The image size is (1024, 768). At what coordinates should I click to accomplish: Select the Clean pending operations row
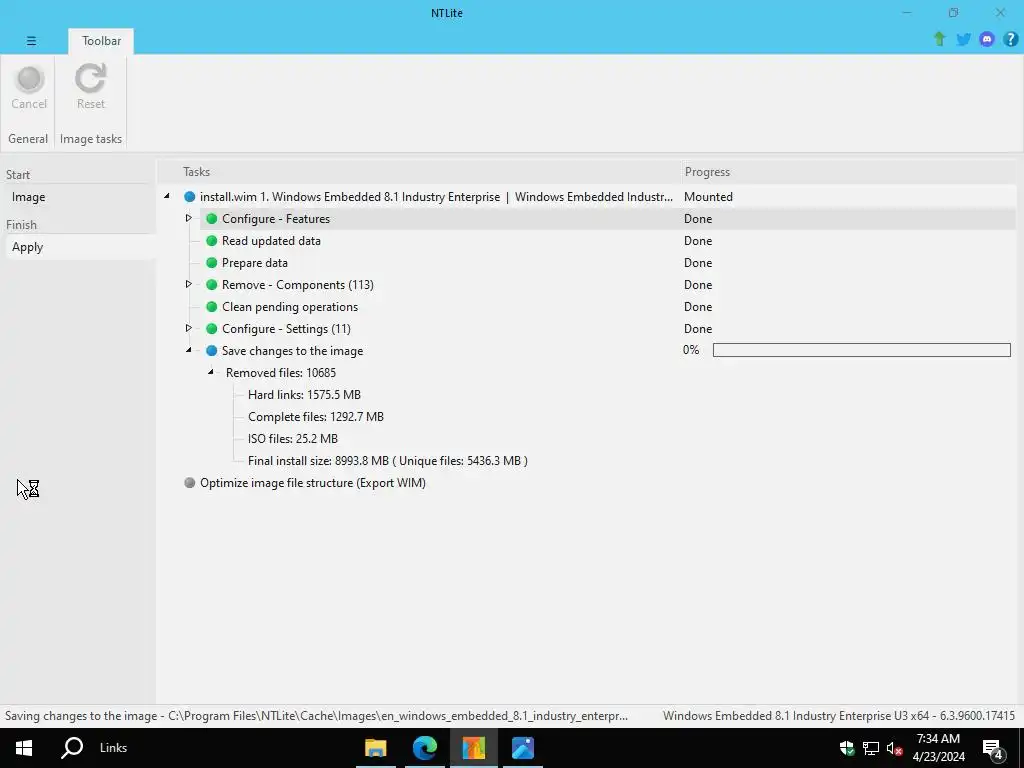click(x=290, y=307)
